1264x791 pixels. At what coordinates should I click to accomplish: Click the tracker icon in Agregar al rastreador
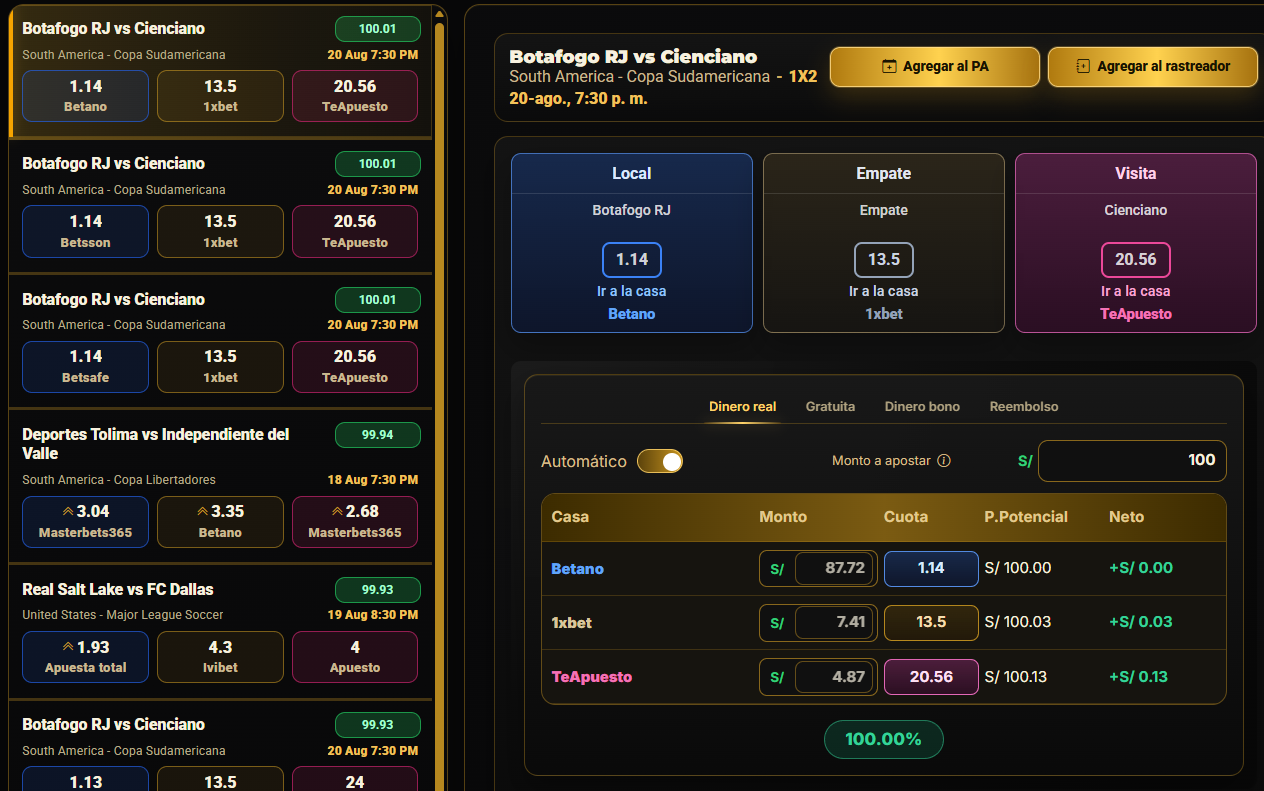pos(1083,67)
